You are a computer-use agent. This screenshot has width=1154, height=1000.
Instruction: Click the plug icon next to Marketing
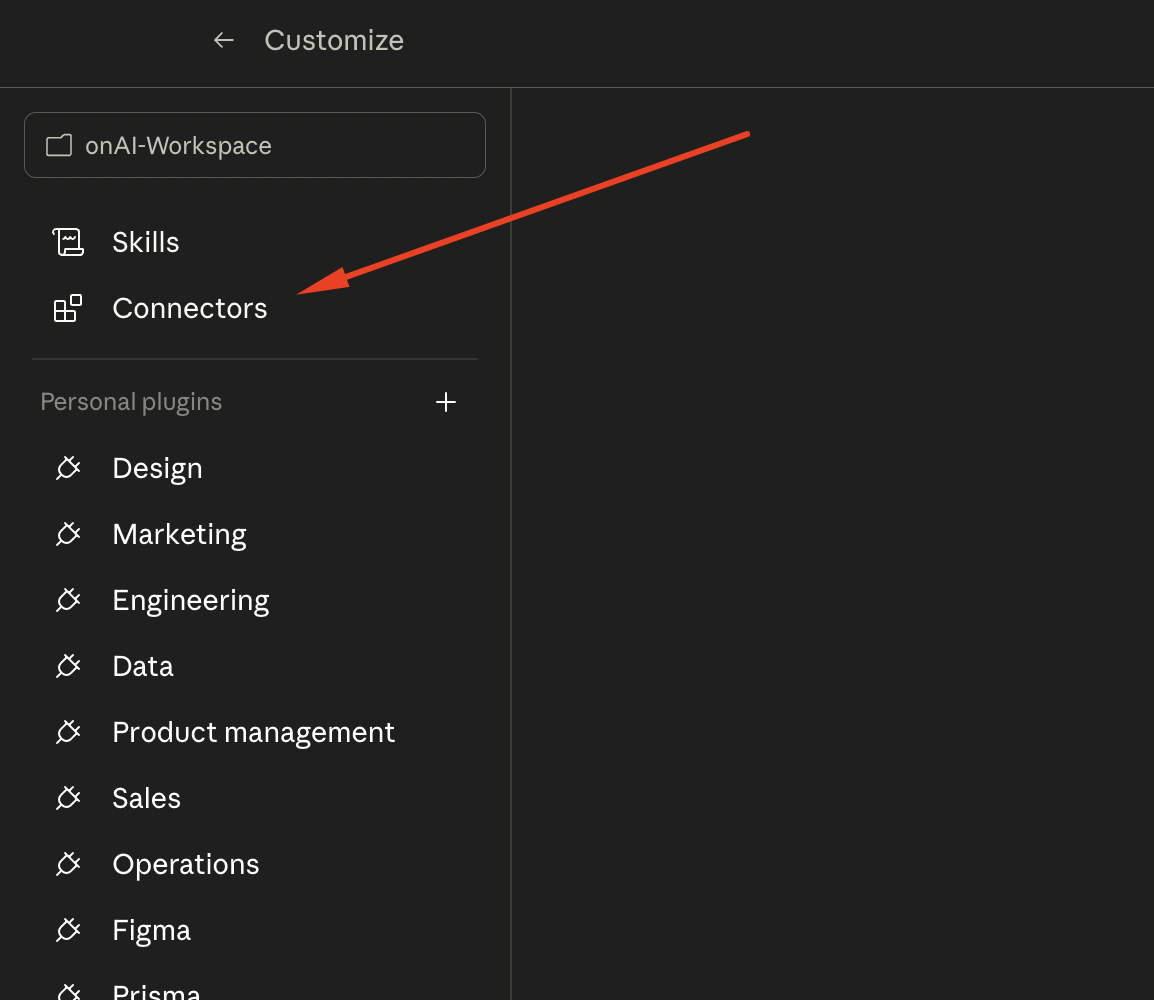pyautogui.click(x=68, y=534)
